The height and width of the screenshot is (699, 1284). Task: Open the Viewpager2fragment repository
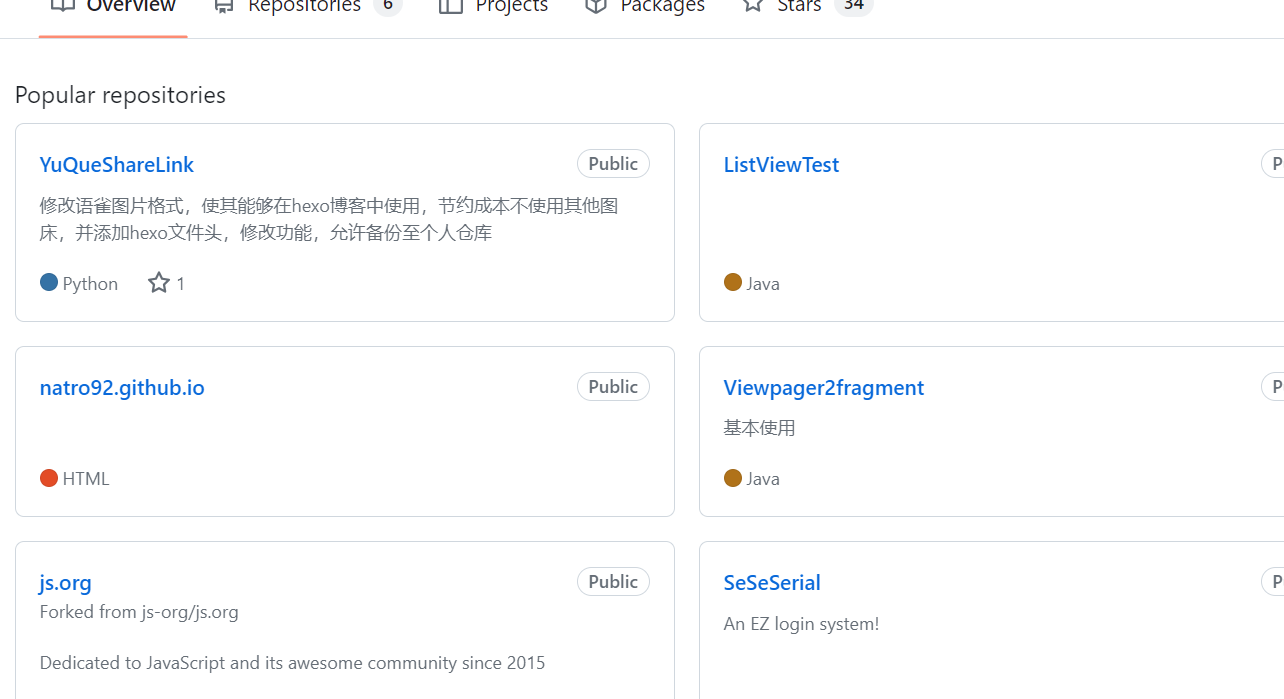pos(824,388)
